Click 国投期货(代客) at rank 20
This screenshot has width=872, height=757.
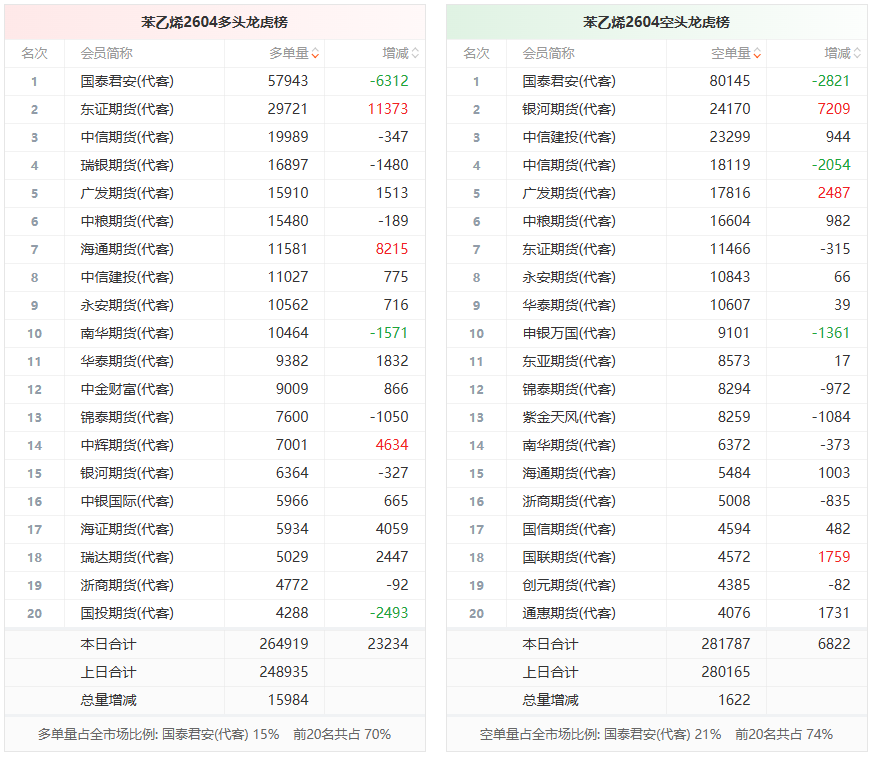(127, 614)
